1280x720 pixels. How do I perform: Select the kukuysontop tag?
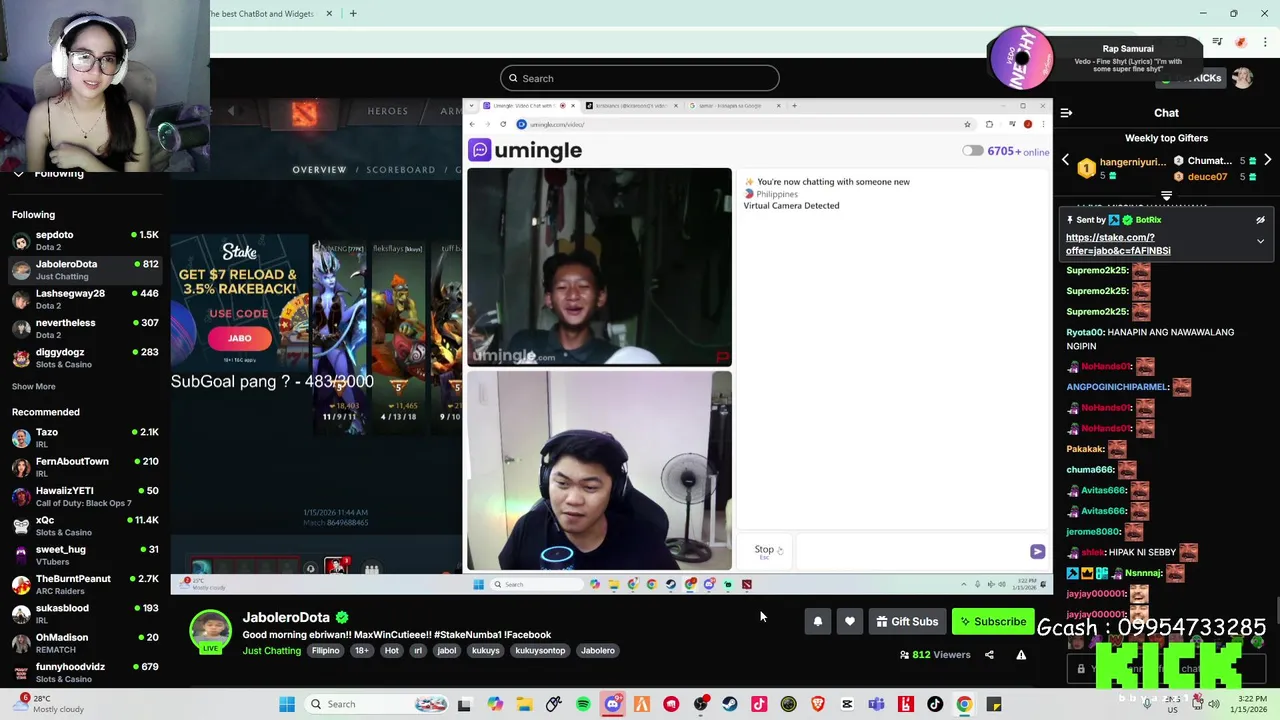(x=540, y=651)
